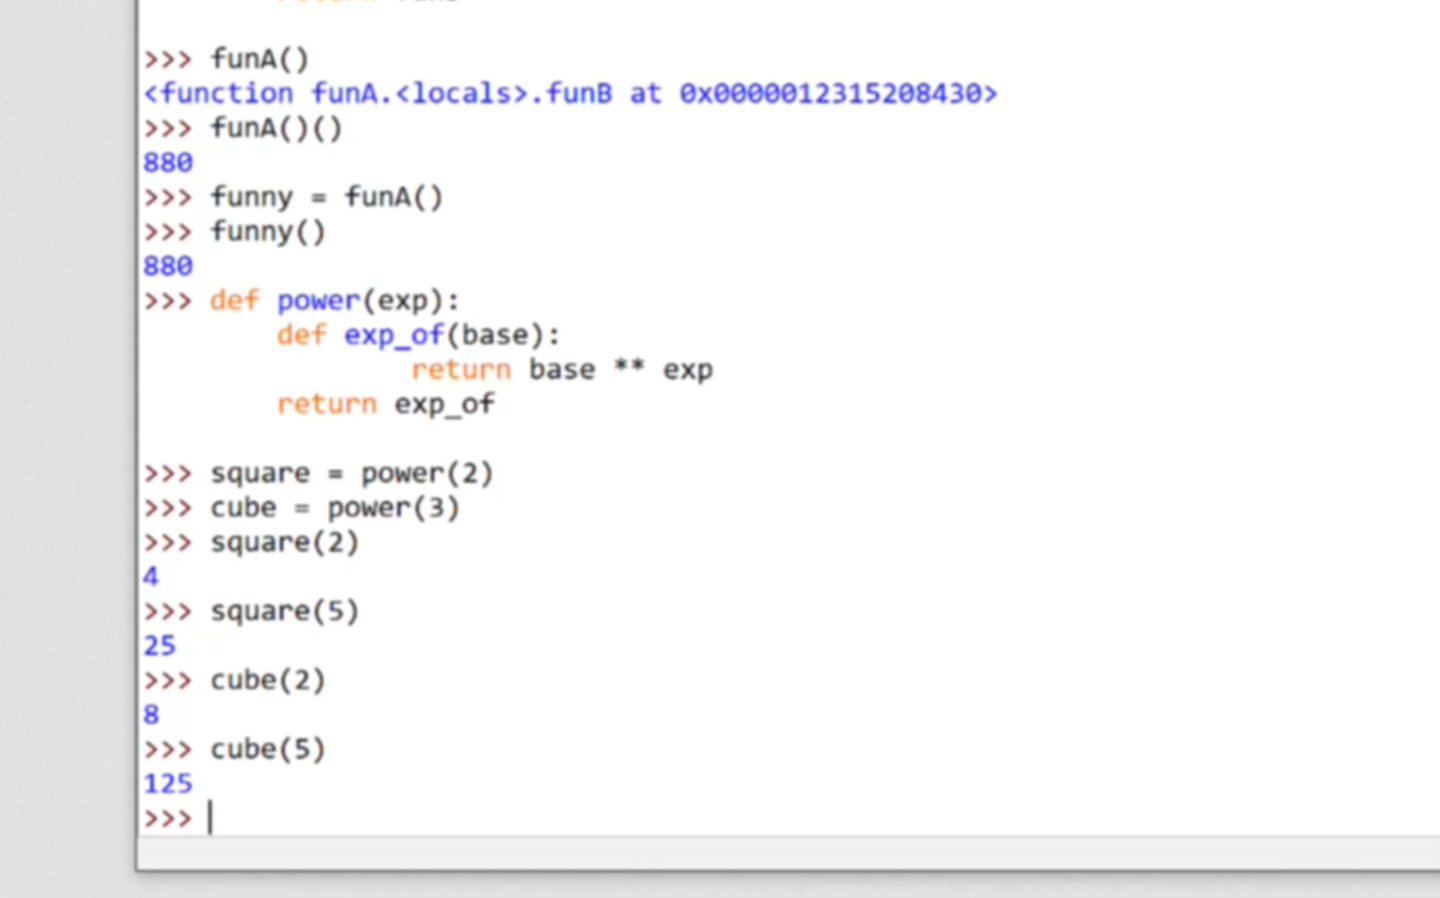Click the output value 4
This screenshot has width=1440, height=898.
pos(150,577)
